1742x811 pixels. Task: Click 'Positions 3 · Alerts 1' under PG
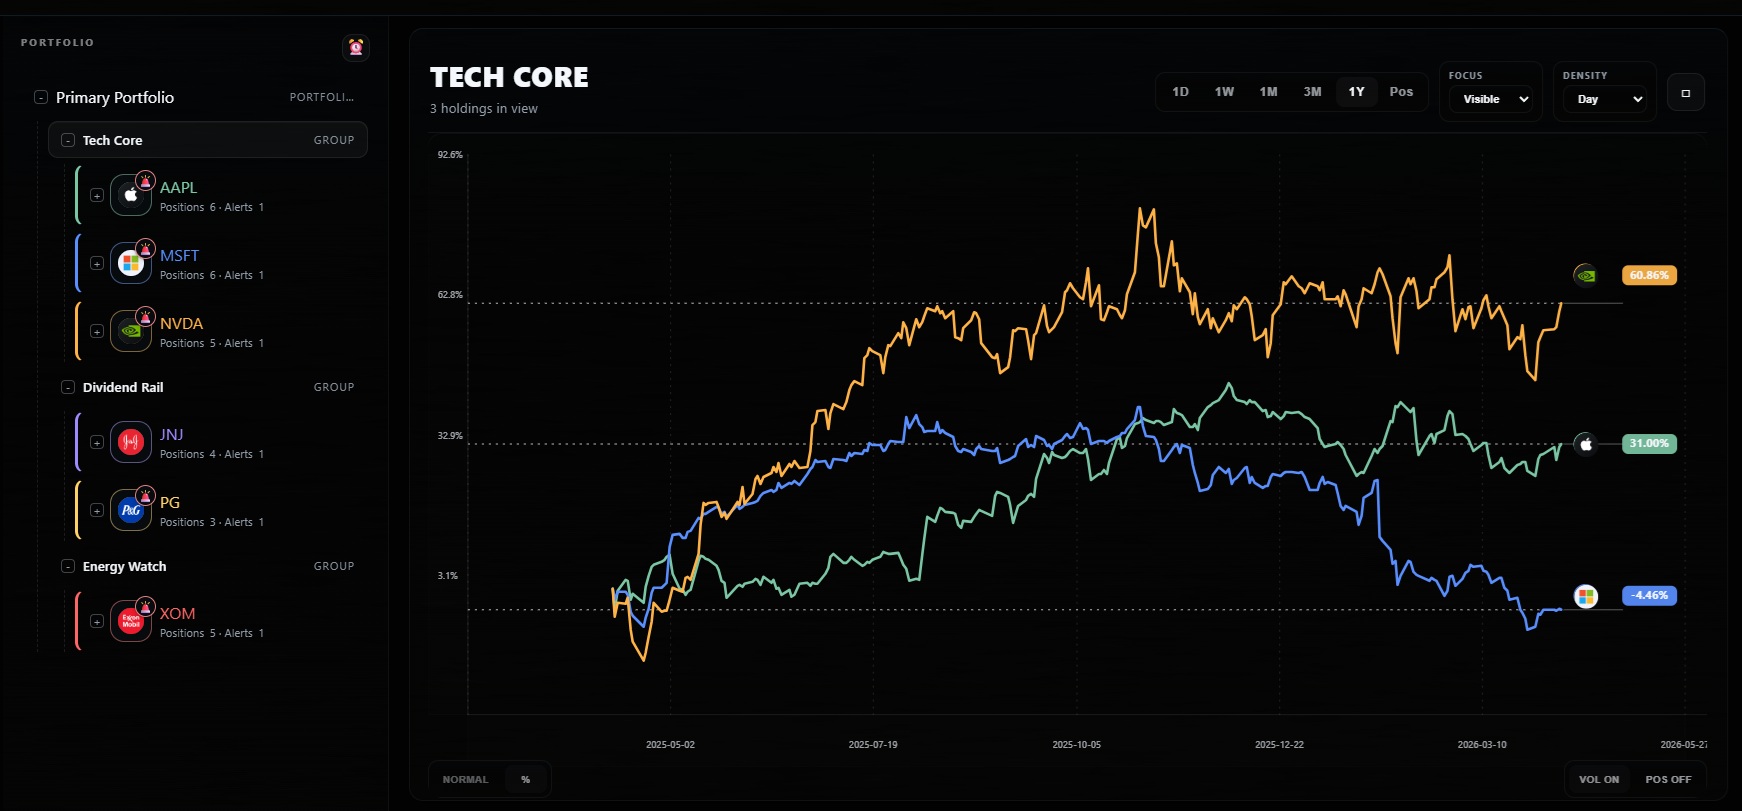click(212, 522)
